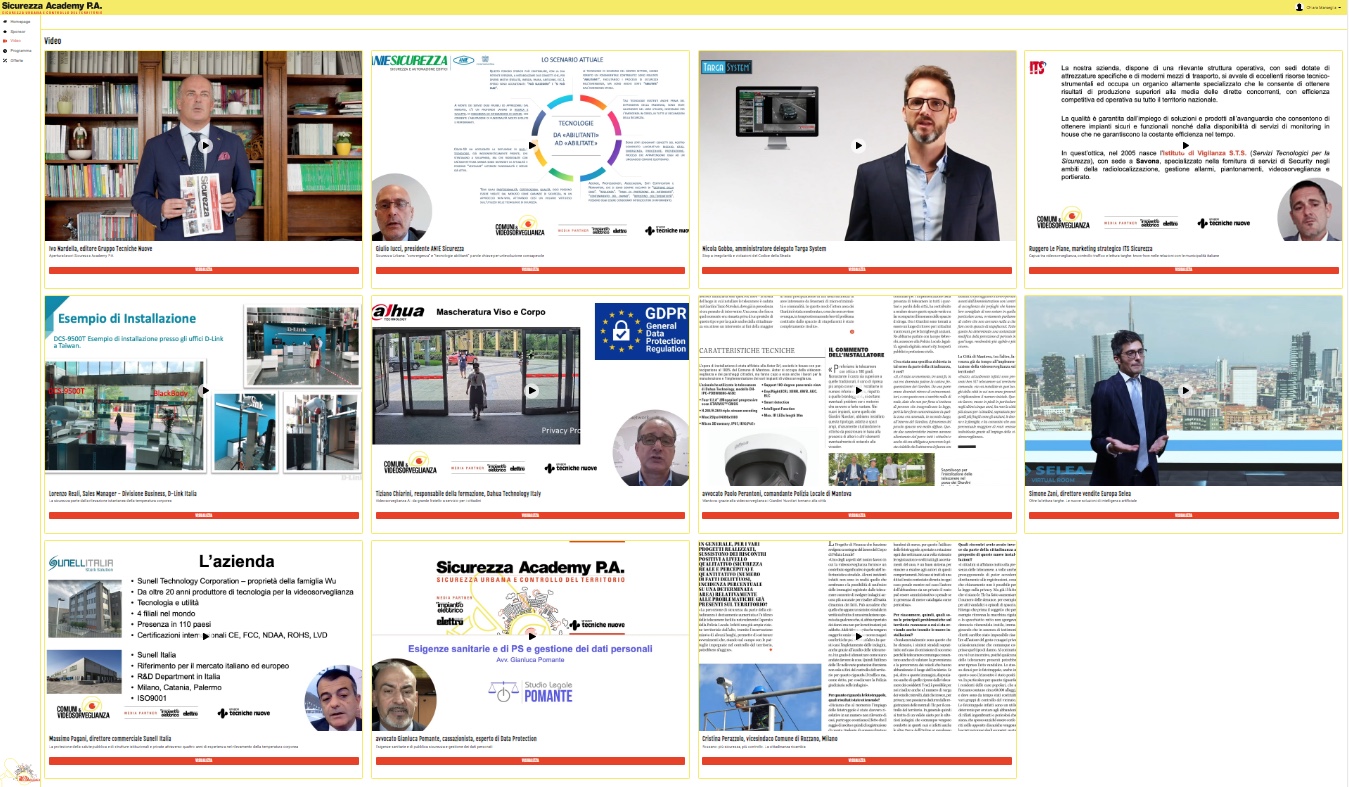Play the Ruggero Le Piane ITS video
This screenshot has height=787, width=1349.
pos(1183,145)
